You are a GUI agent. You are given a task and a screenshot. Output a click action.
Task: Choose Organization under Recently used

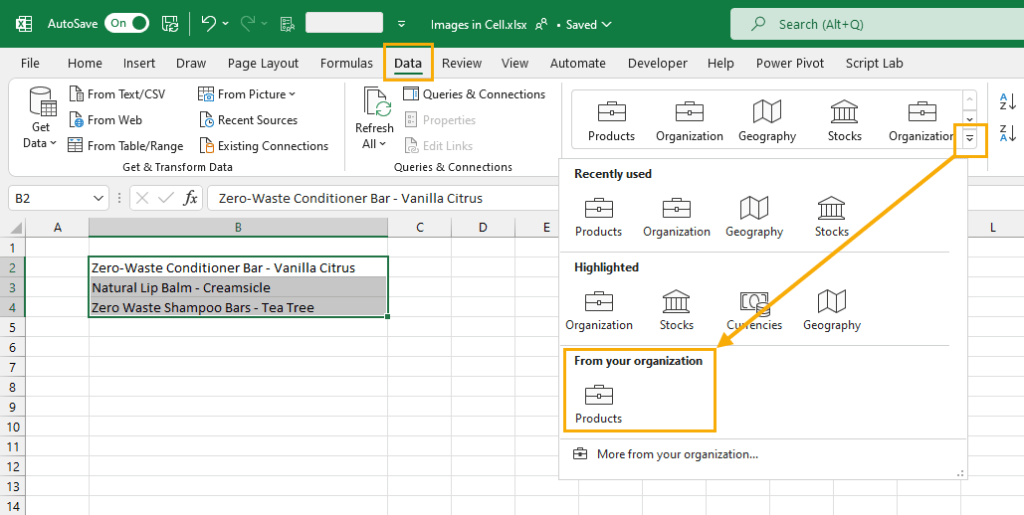[x=677, y=216]
